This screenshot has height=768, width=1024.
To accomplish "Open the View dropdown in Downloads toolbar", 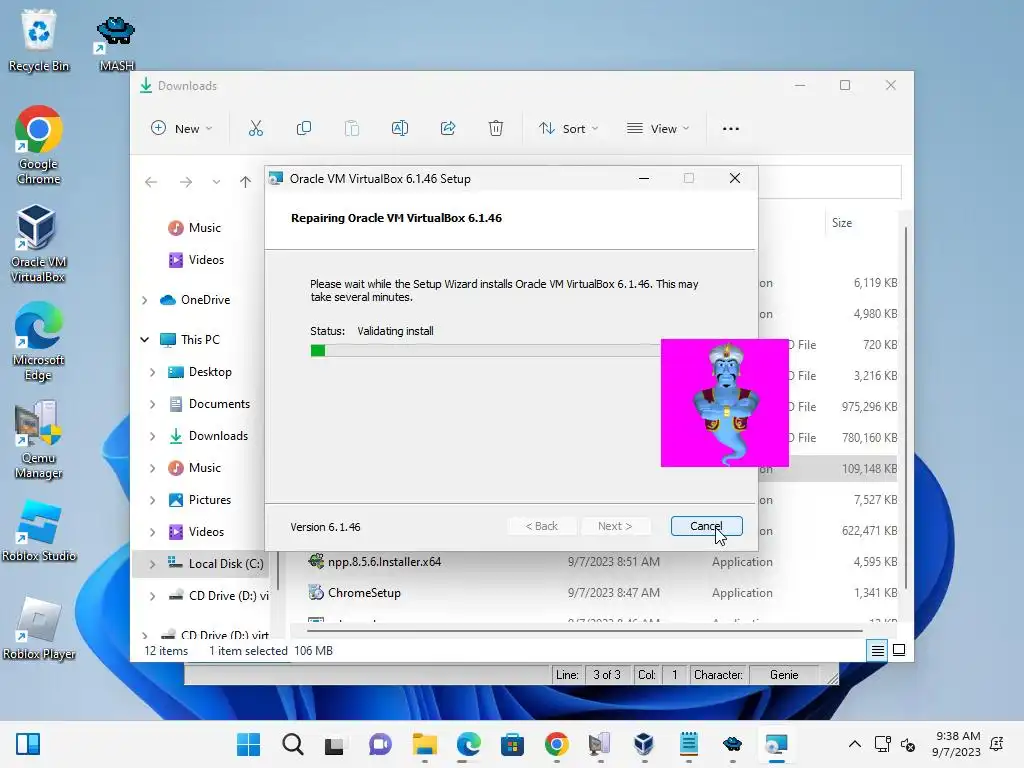I will pos(658,129).
